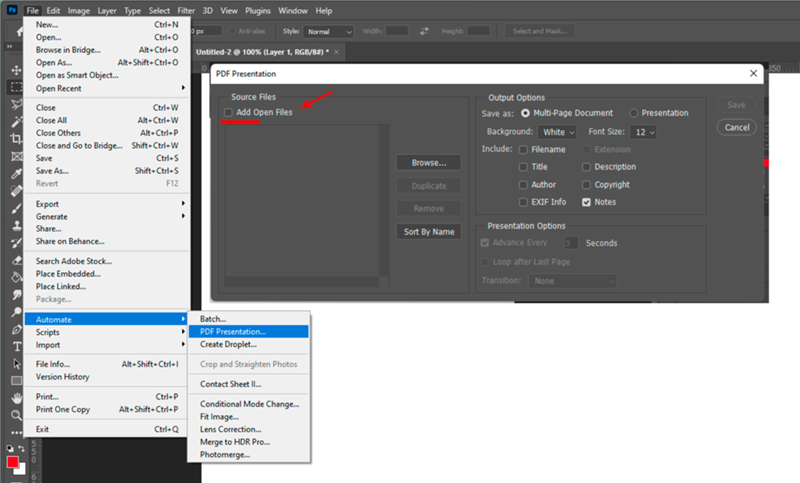
Task: Click the Cancel button in PDF Presentation
Action: tap(737, 128)
